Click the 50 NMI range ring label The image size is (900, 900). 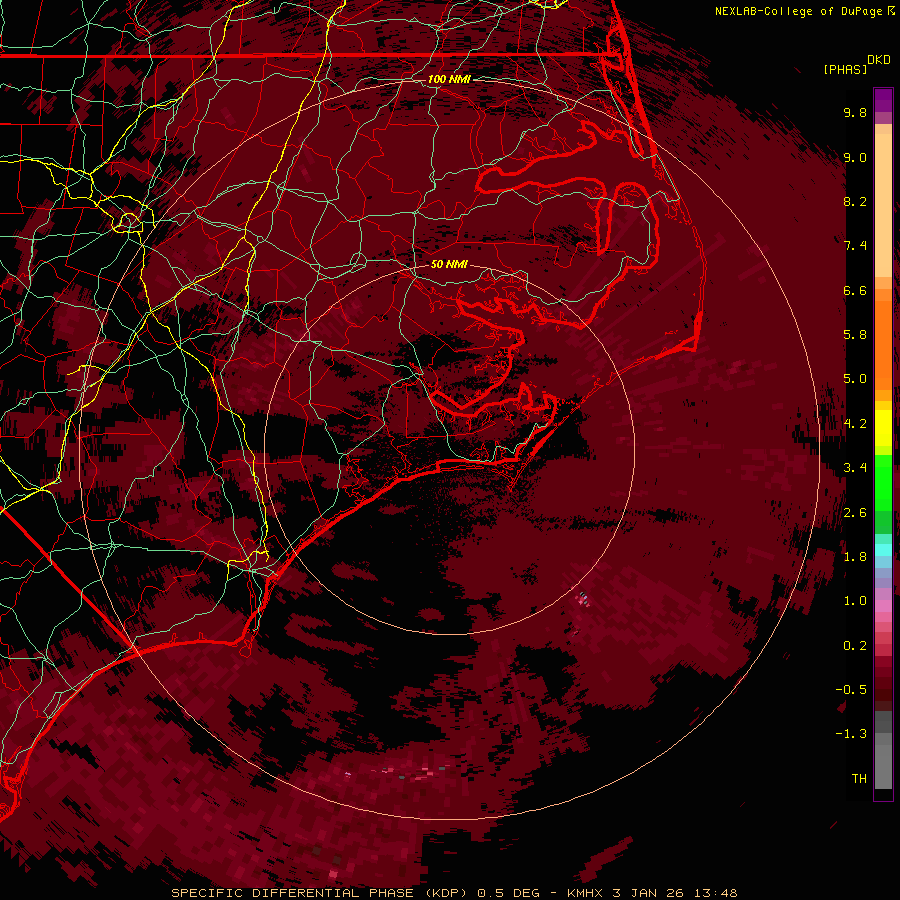click(x=449, y=264)
